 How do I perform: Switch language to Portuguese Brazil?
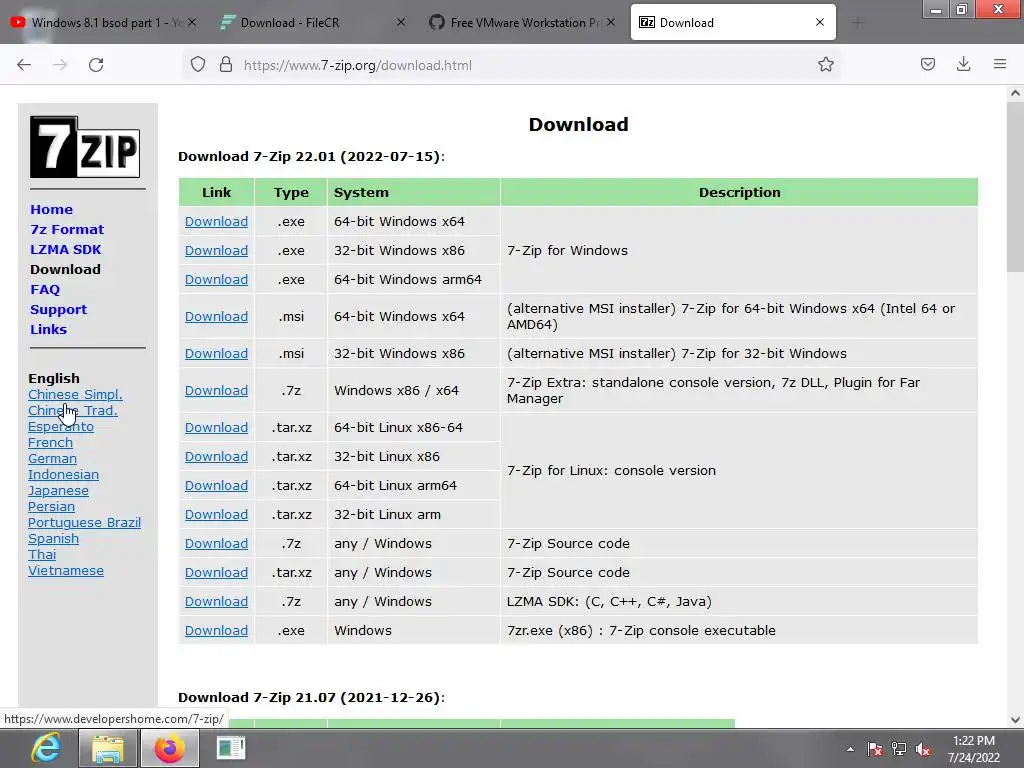pyautogui.click(x=84, y=522)
